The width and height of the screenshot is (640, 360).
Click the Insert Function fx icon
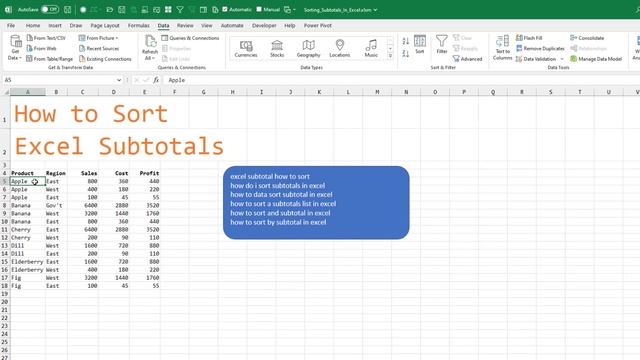click(156, 80)
